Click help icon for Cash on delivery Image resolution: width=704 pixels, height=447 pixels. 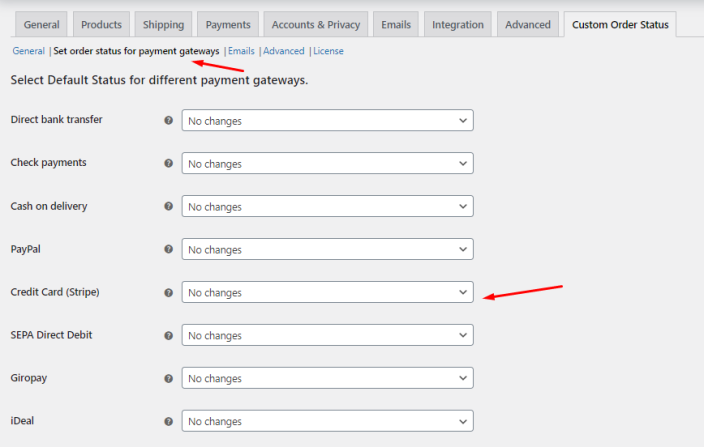[x=168, y=207]
